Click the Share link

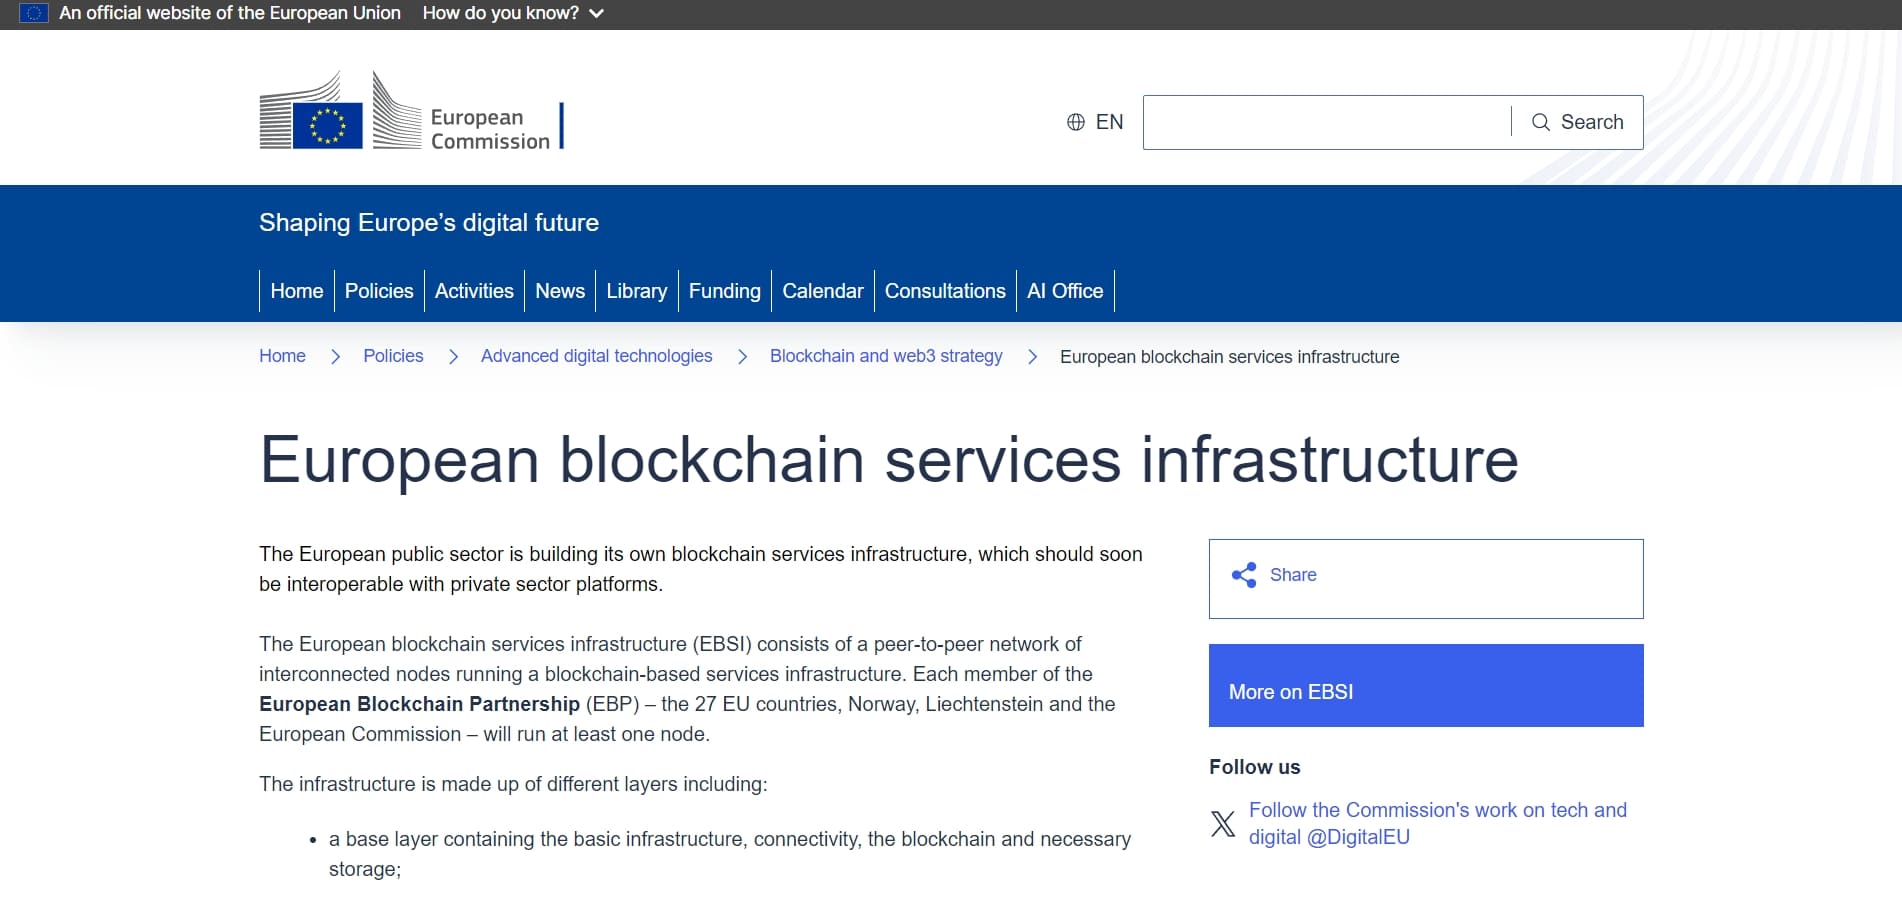[1293, 575]
